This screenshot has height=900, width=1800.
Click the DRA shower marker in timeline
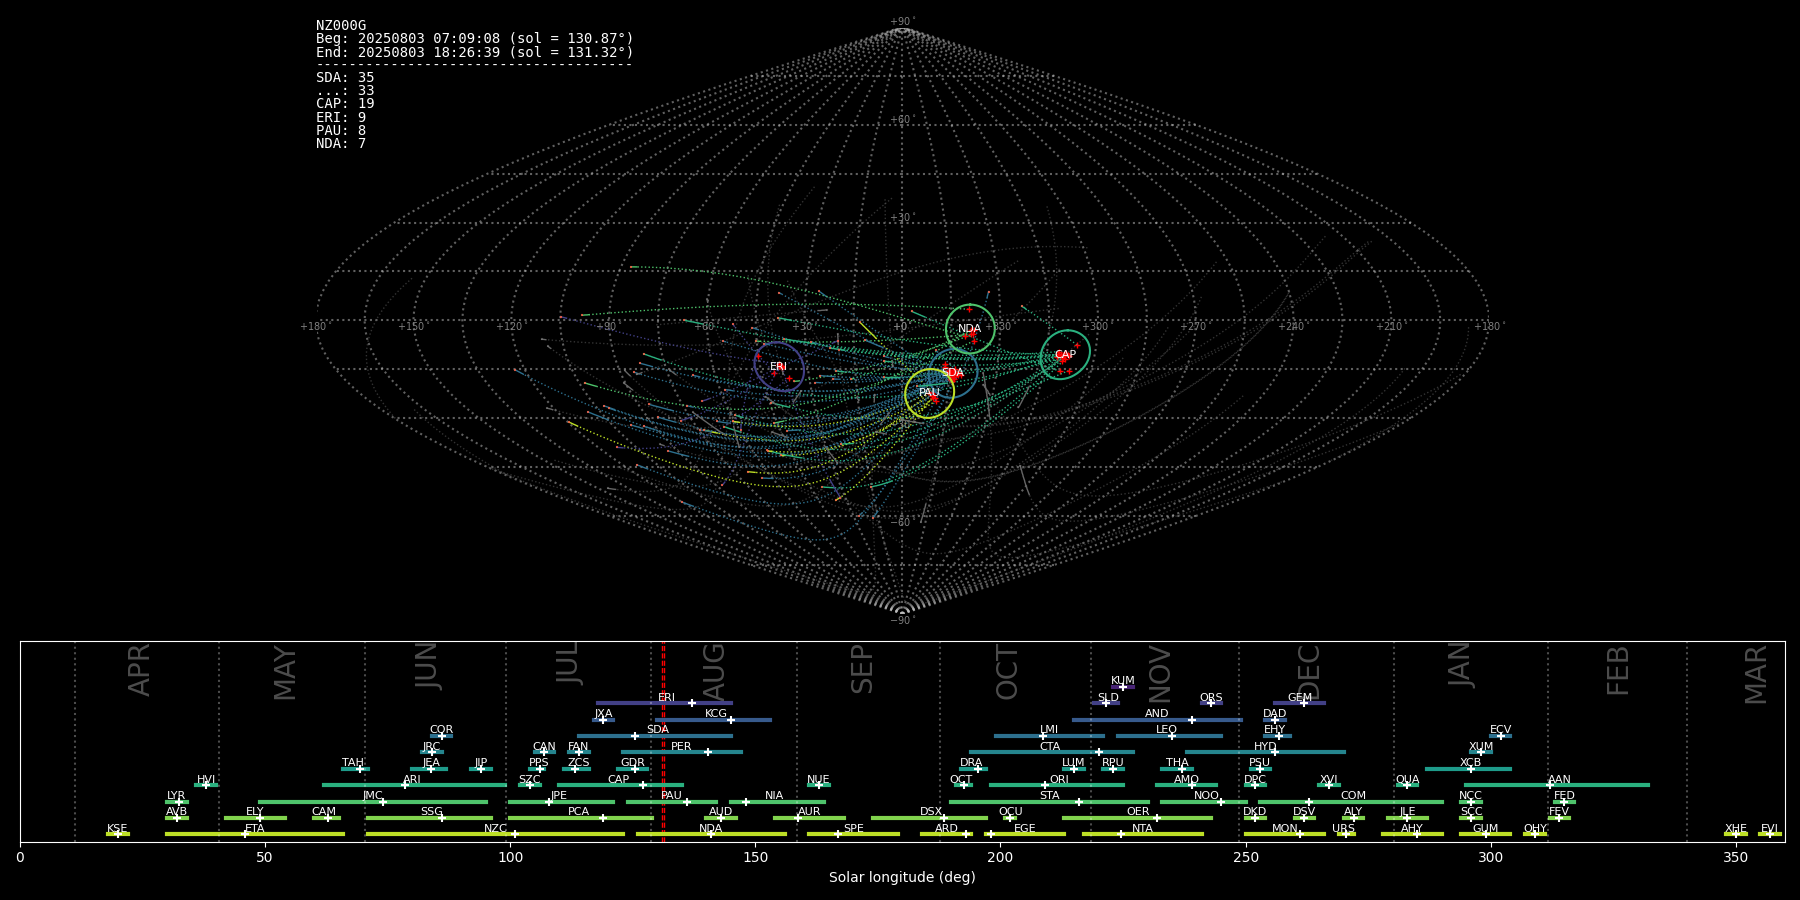[978, 769]
